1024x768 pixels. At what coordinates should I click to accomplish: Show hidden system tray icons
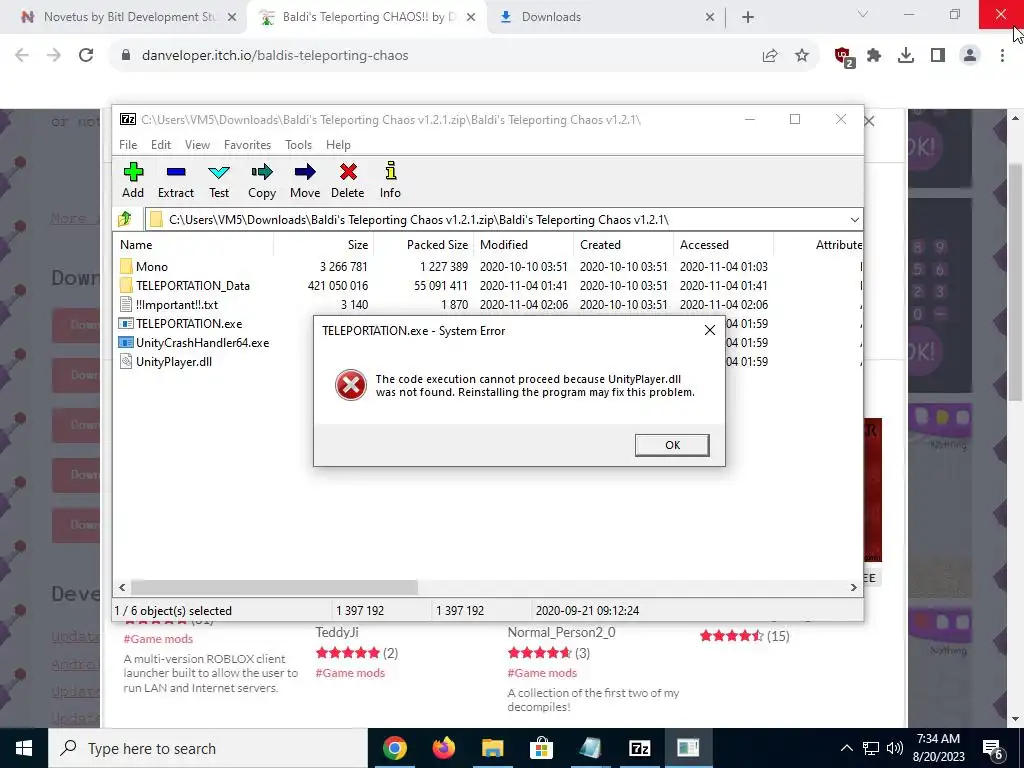coord(846,748)
